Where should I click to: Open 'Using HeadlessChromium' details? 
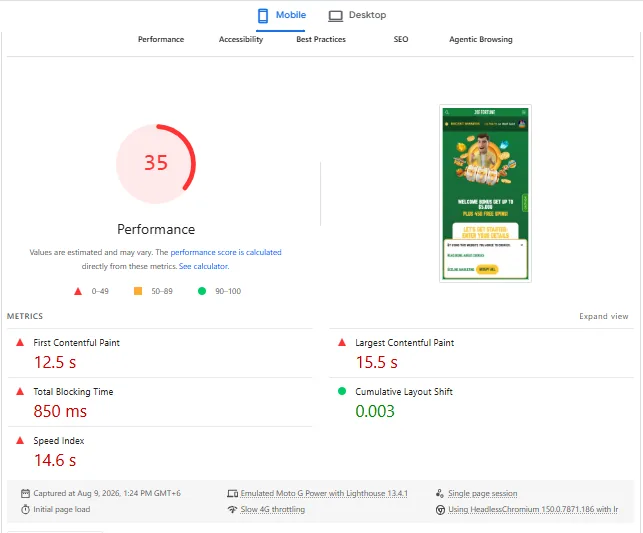[x=533, y=509]
